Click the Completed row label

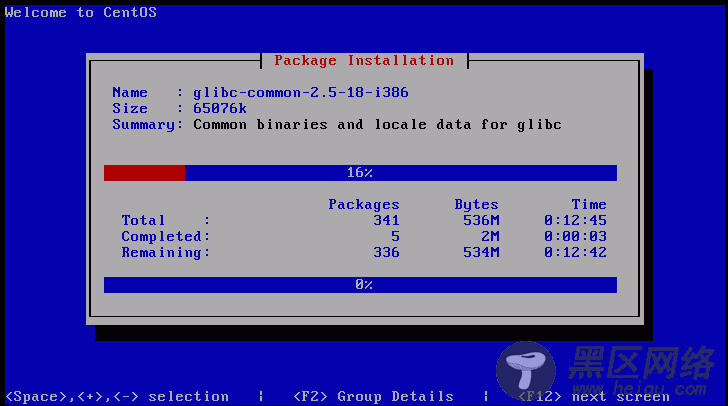(x=166, y=236)
